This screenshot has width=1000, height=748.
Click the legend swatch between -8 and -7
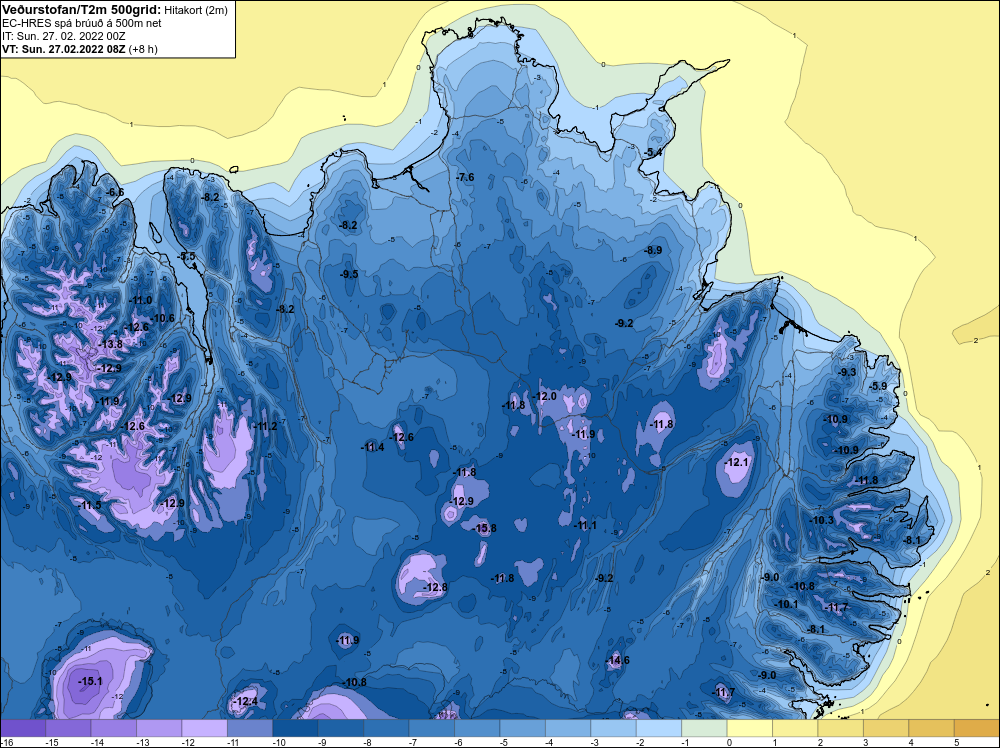coord(386,728)
